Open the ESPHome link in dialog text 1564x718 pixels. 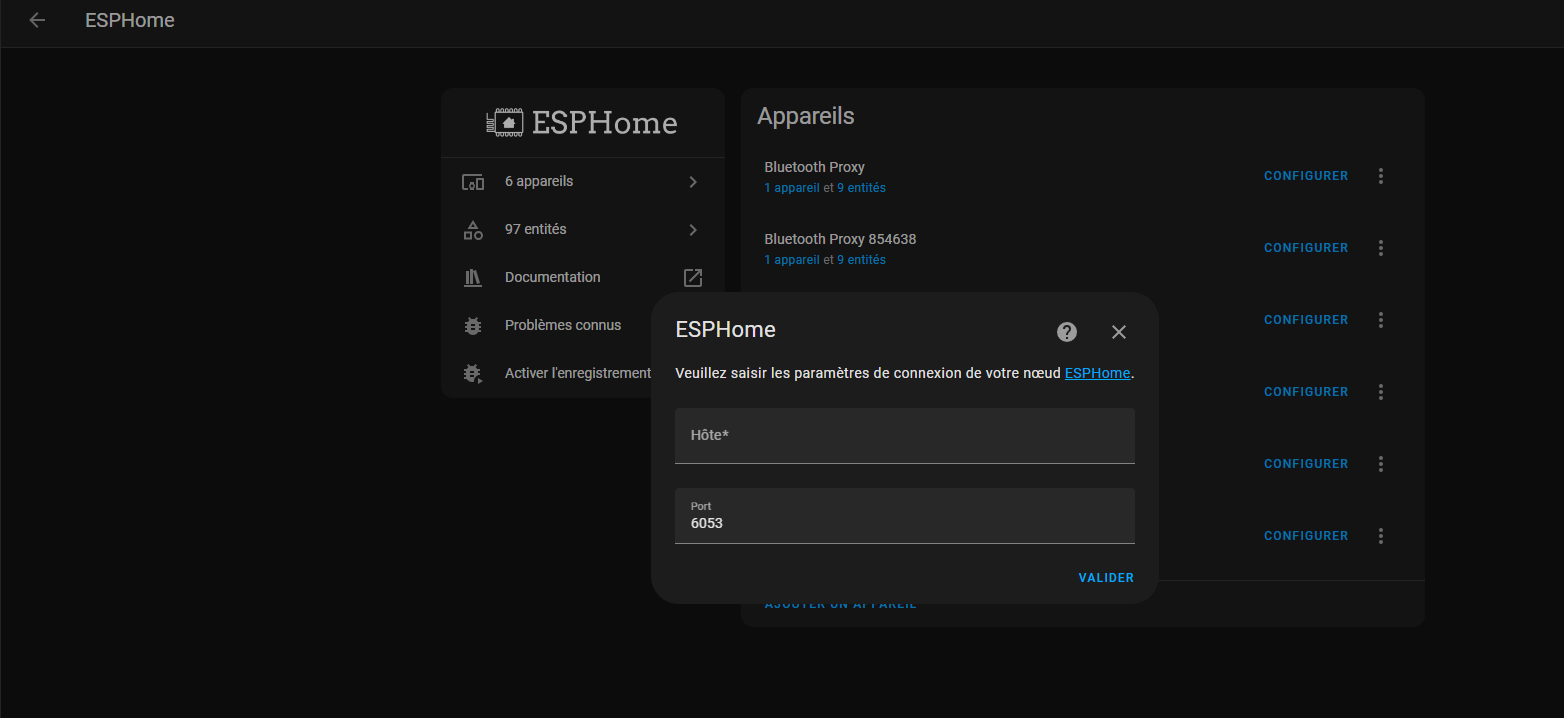click(1097, 373)
